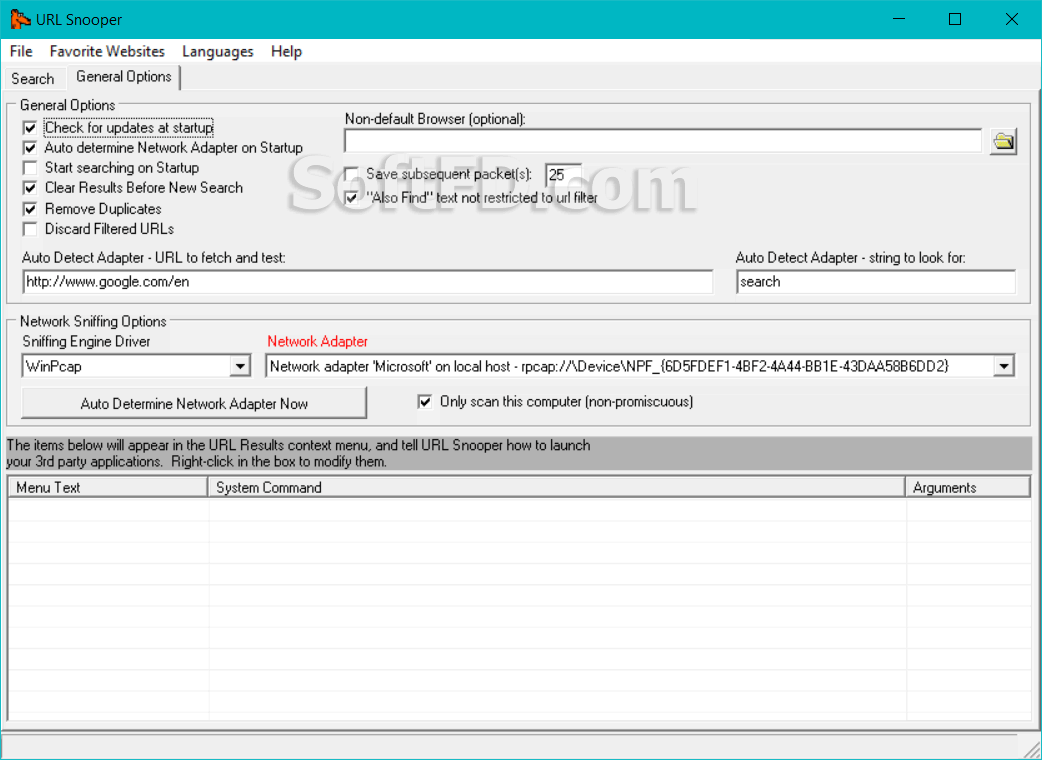Minimize the URL Snooper window
The image size is (1042, 760).
898,19
